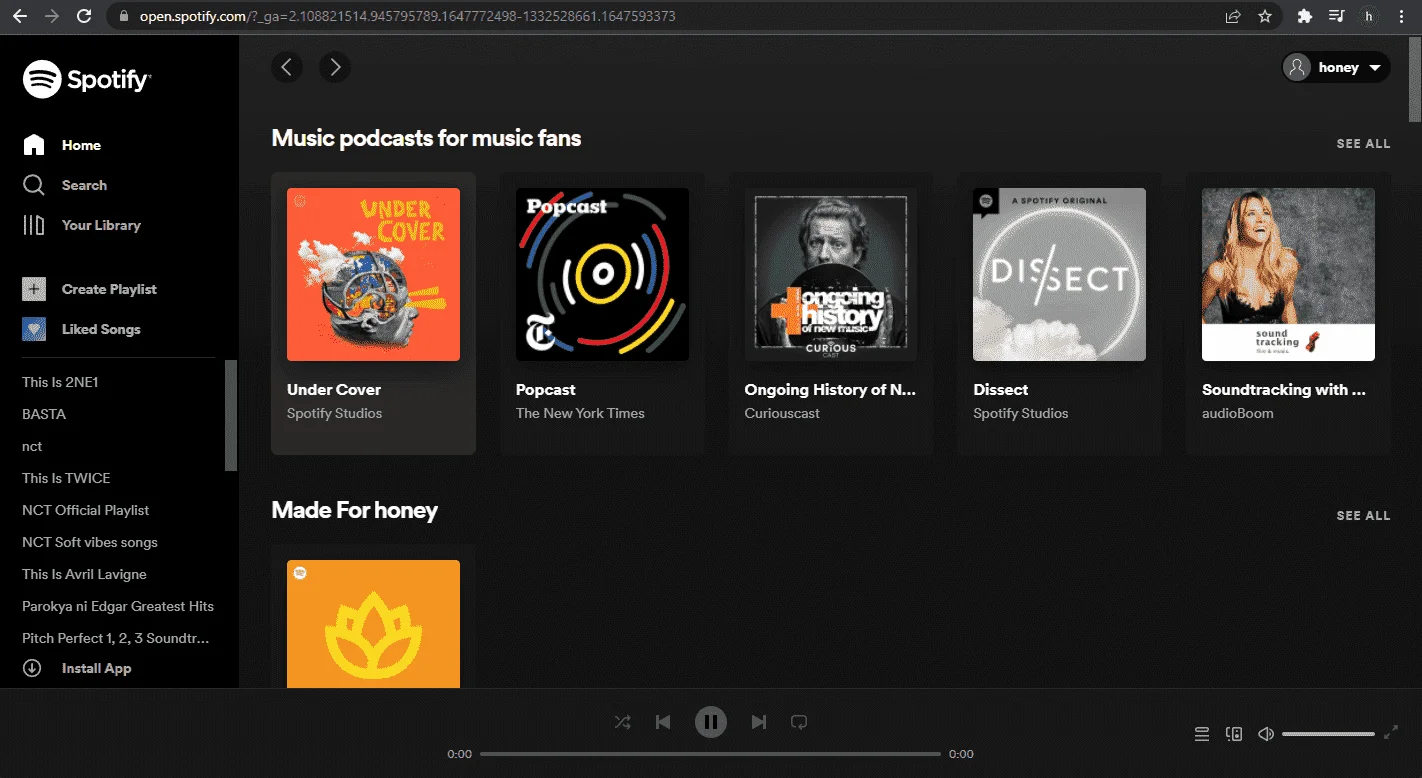Click the Under Cover cover art
Screen dimensions: 1422x778
tap(373, 274)
